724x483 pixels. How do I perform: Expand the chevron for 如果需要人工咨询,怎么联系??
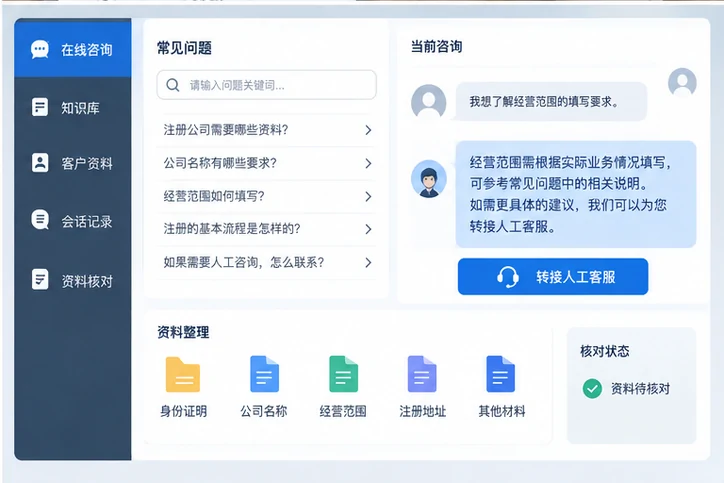[x=368, y=263]
